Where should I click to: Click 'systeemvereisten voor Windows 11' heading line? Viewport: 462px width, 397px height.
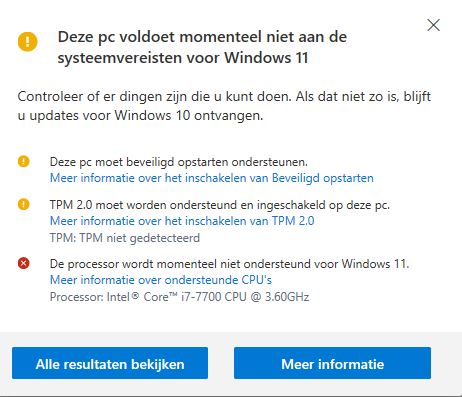(183, 57)
